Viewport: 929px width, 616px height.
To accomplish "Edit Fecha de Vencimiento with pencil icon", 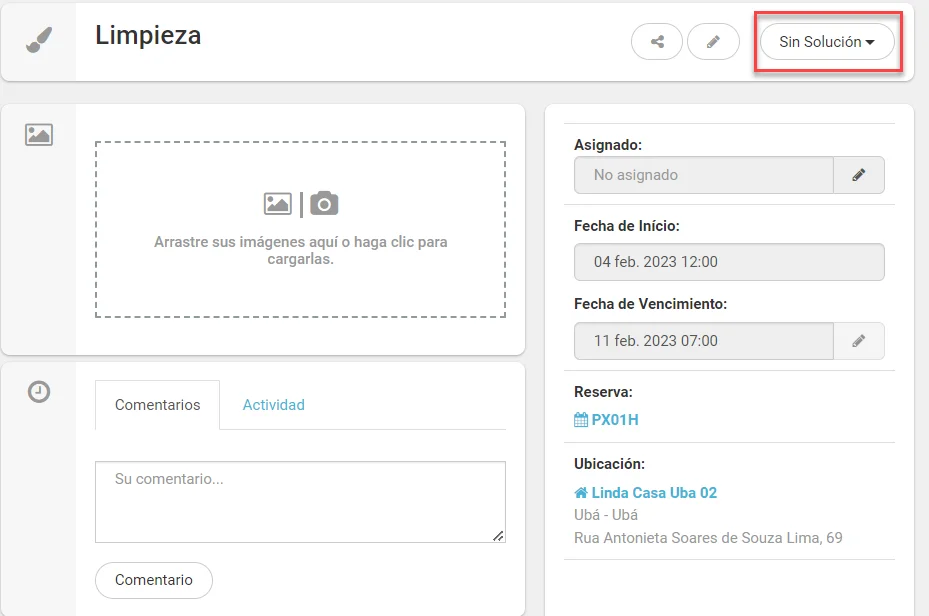I will click(858, 341).
